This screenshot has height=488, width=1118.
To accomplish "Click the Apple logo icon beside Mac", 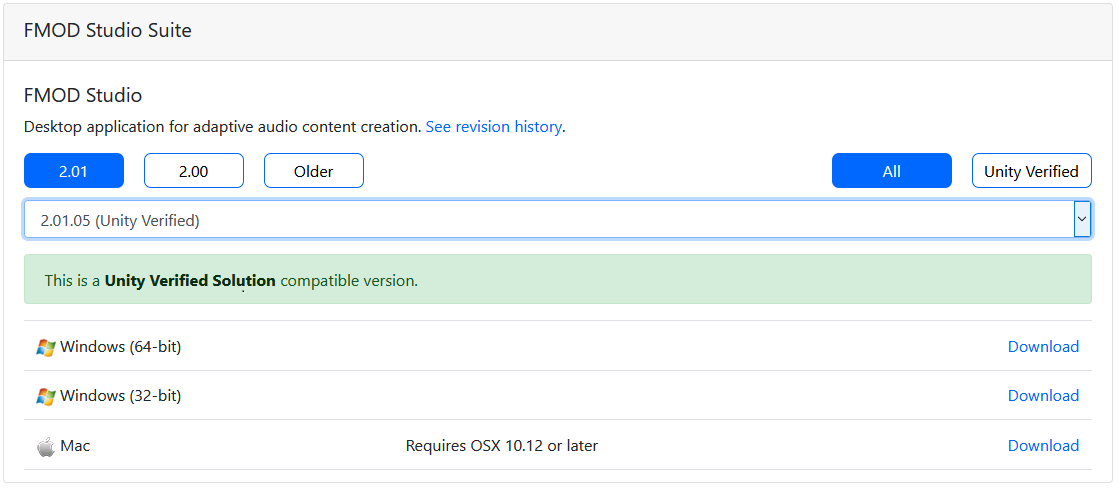I will pyautogui.click(x=46, y=447).
